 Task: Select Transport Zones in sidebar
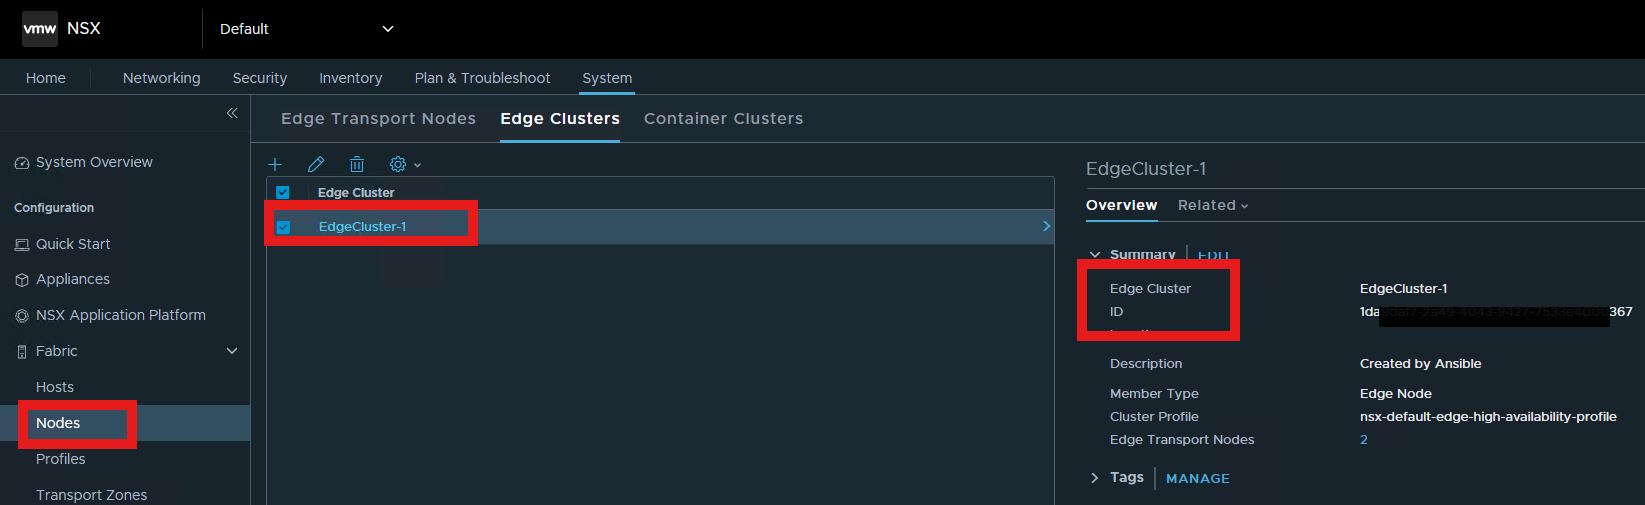tap(91, 495)
